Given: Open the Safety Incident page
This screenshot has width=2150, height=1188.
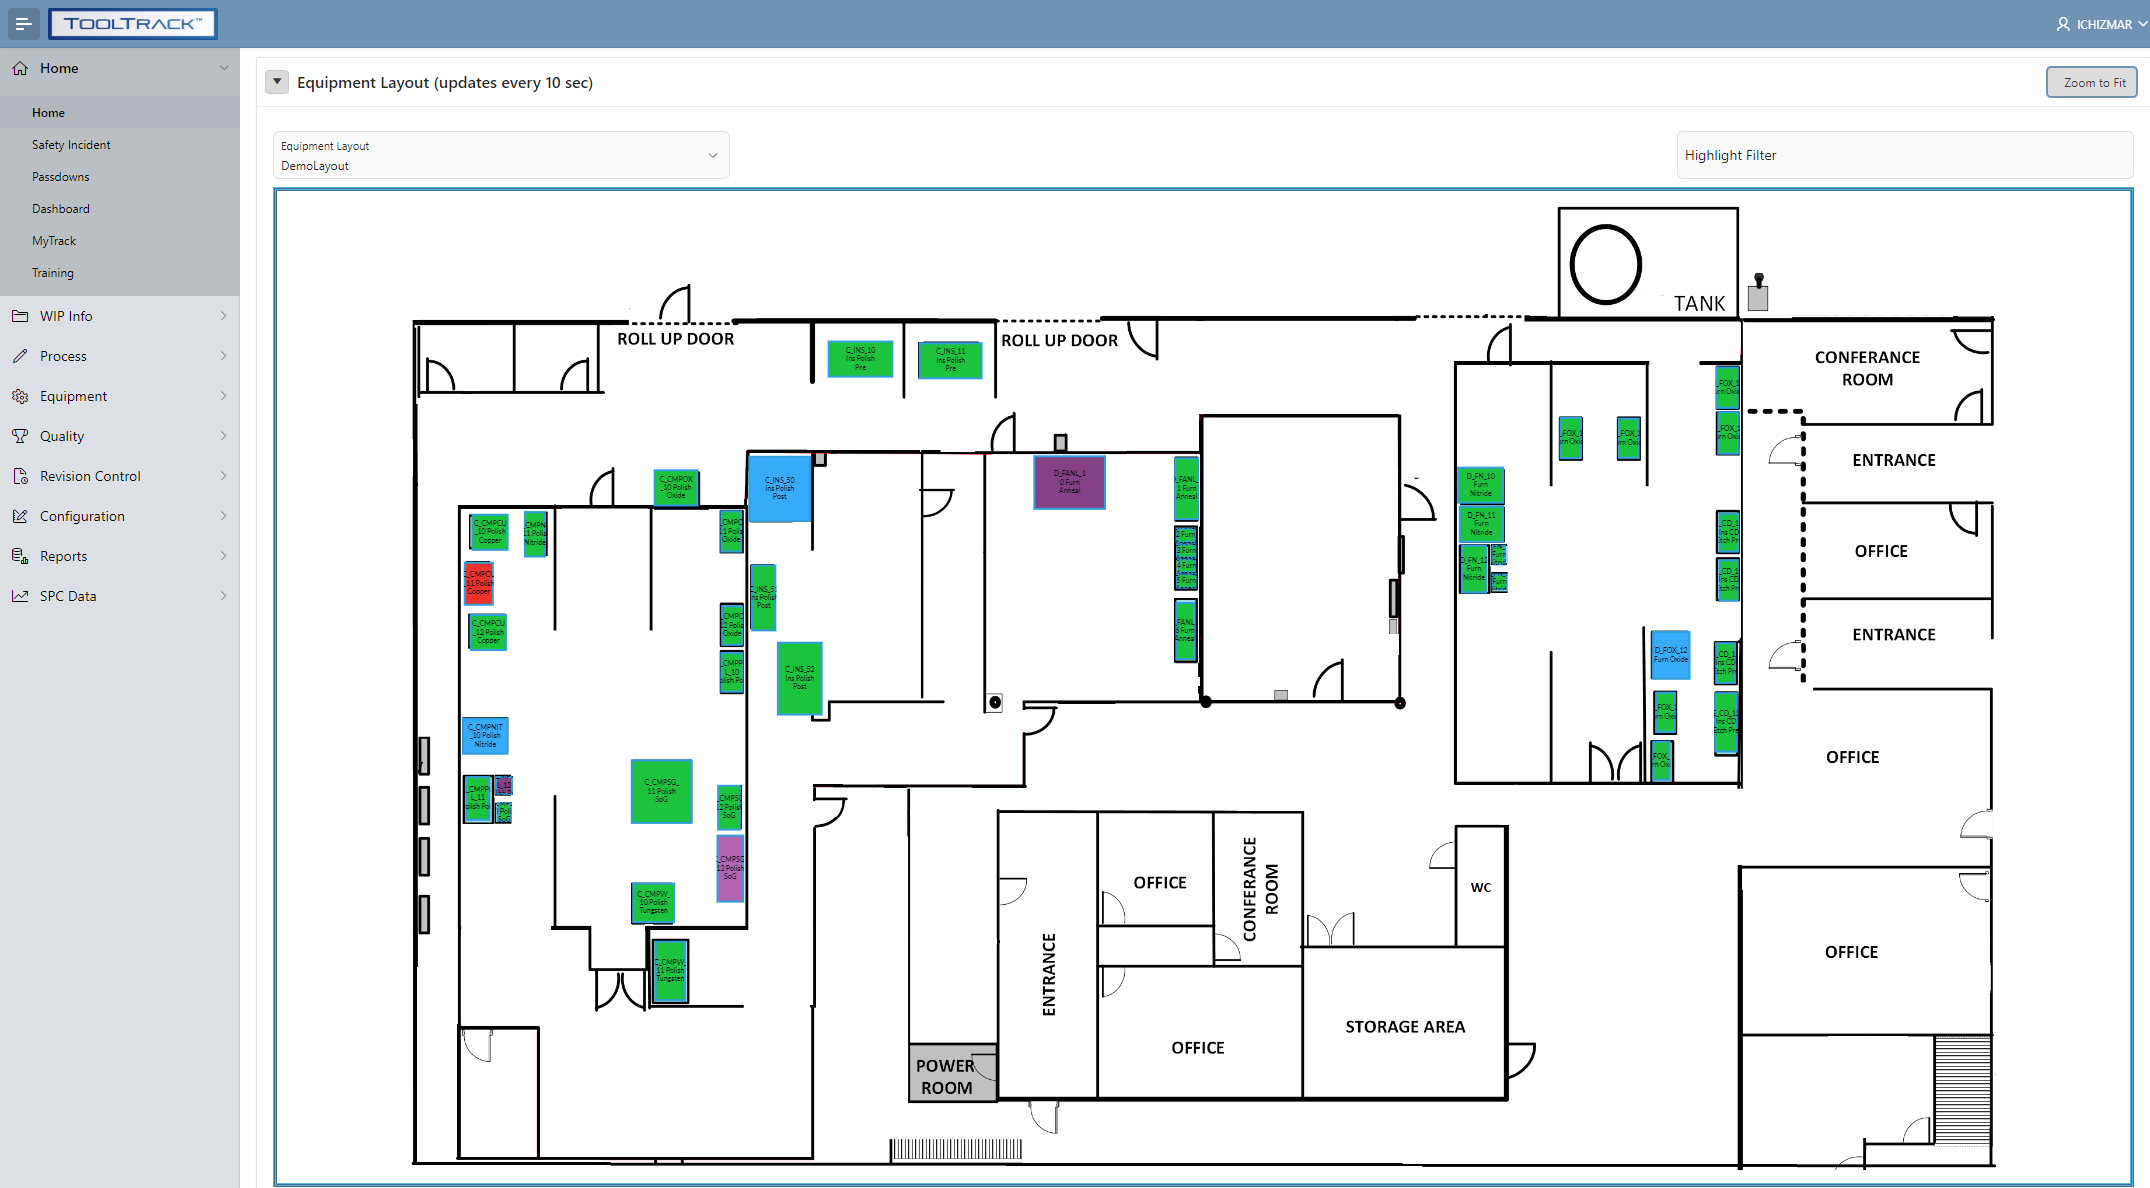Looking at the screenshot, I should pyautogui.click(x=70, y=144).
